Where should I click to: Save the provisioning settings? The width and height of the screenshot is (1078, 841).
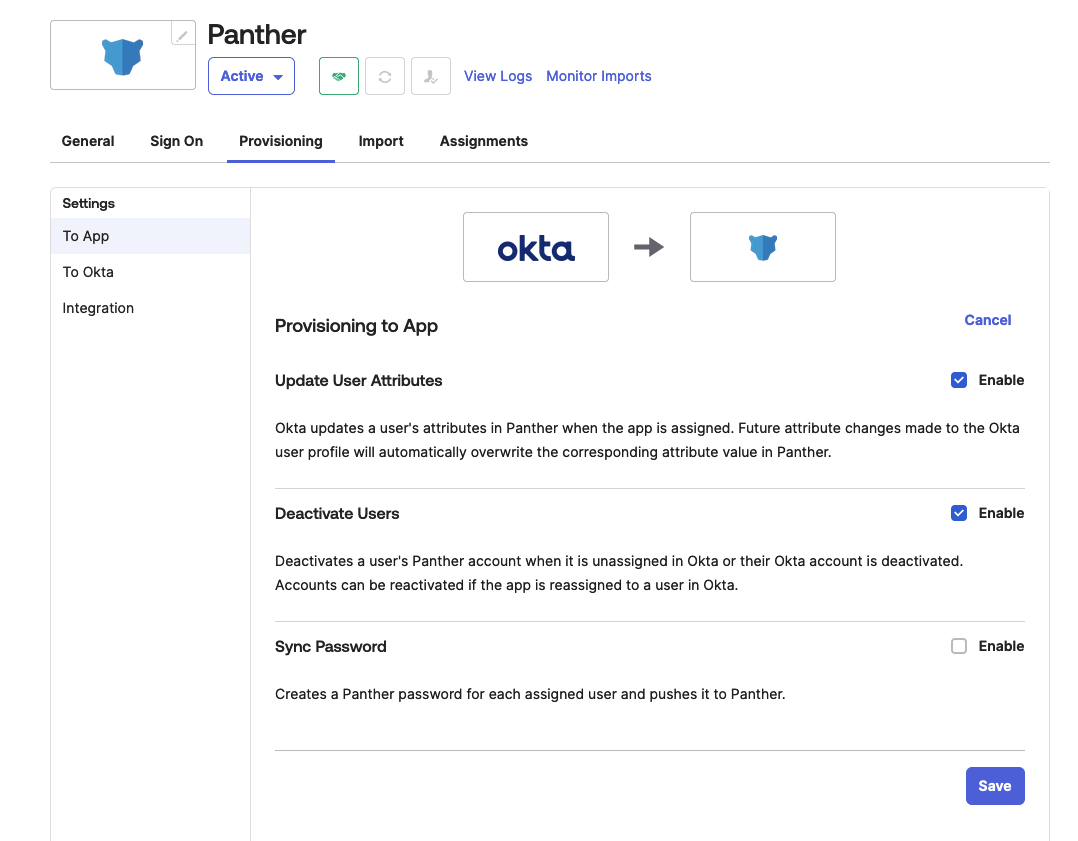click(x=994, y=786)
